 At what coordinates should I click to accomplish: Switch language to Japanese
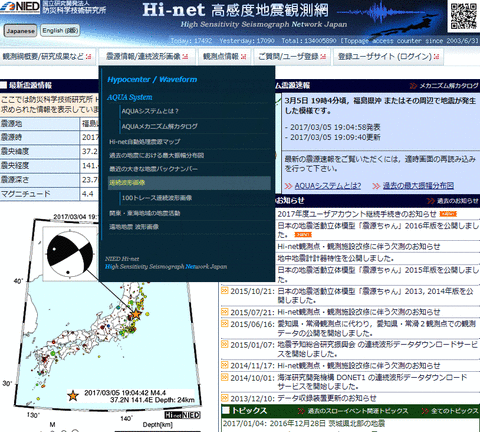click(20, 31)
